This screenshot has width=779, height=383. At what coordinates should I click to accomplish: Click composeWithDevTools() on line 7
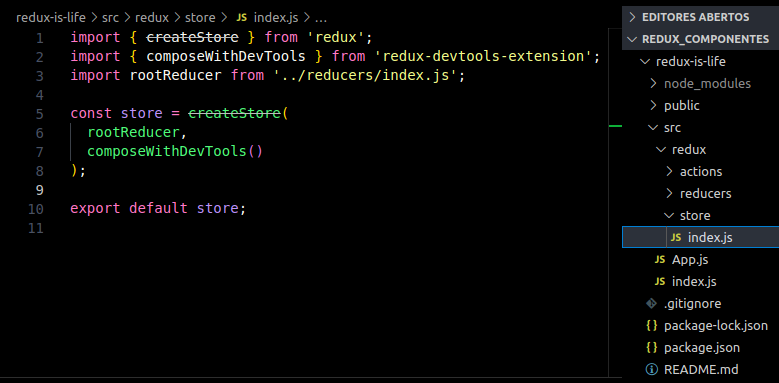click(x=175, y=152)
